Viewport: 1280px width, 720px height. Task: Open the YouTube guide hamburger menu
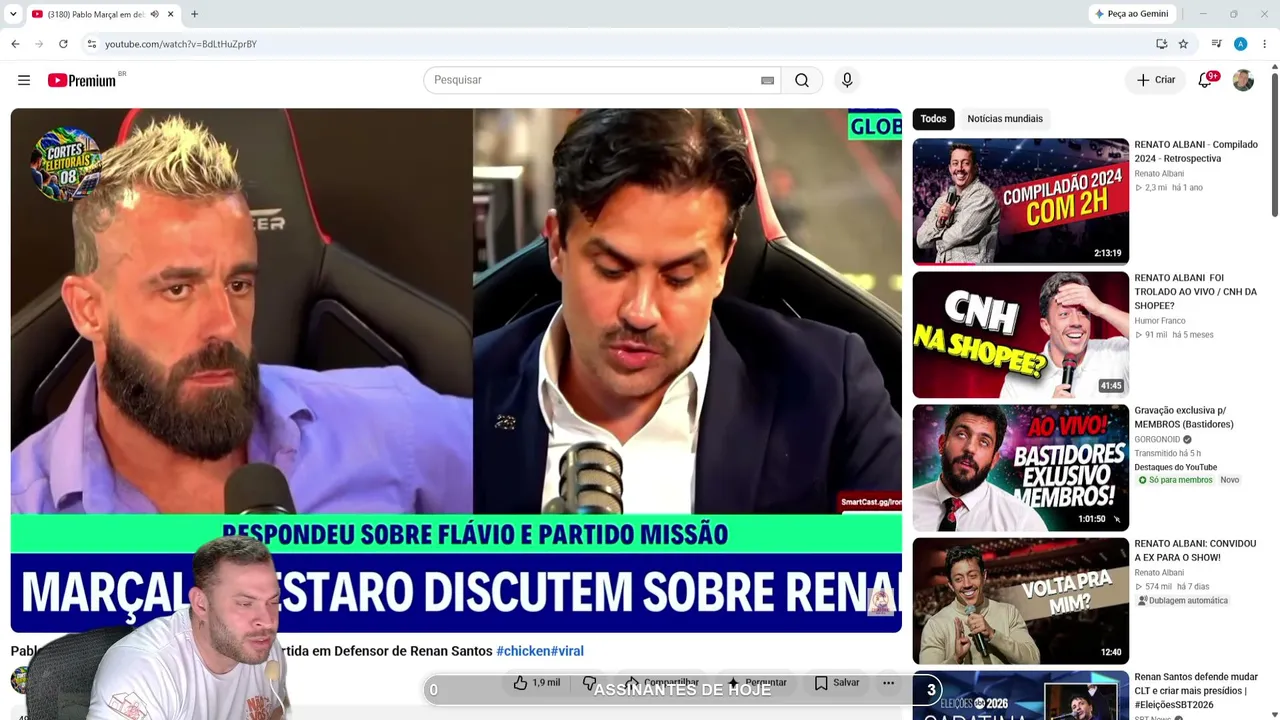point(24,80)
